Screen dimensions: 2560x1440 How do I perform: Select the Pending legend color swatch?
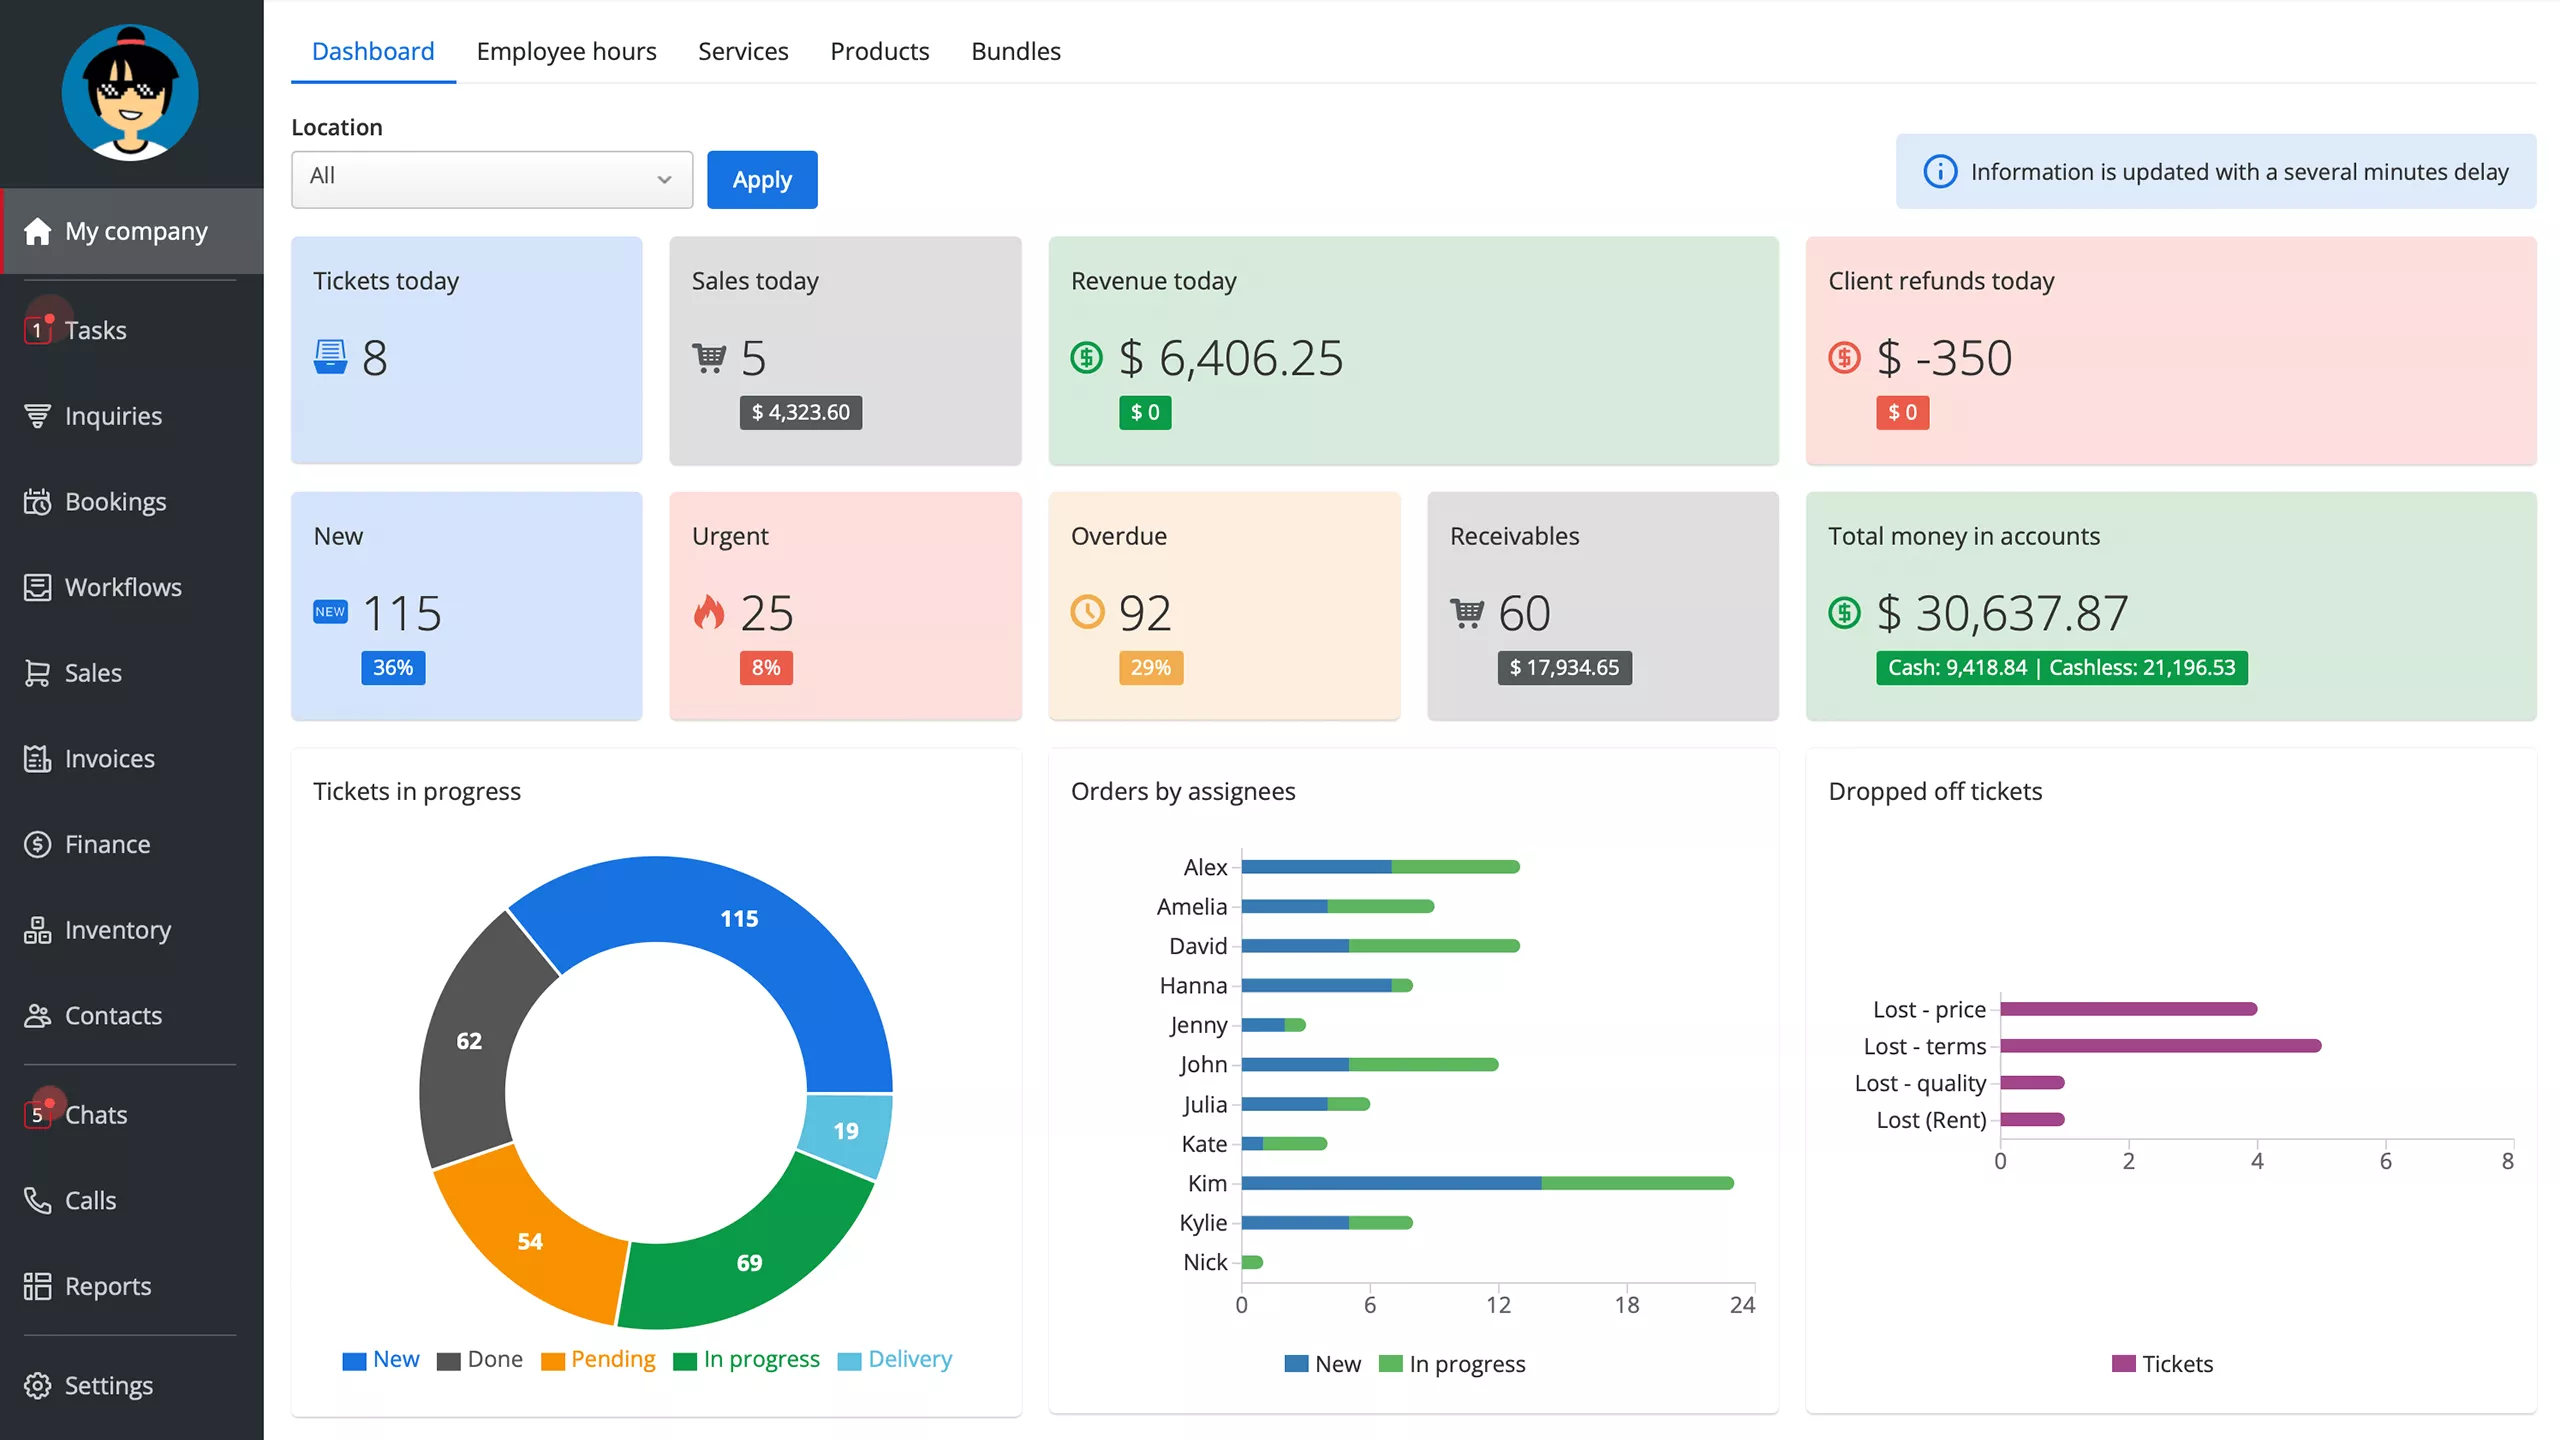551,1359
